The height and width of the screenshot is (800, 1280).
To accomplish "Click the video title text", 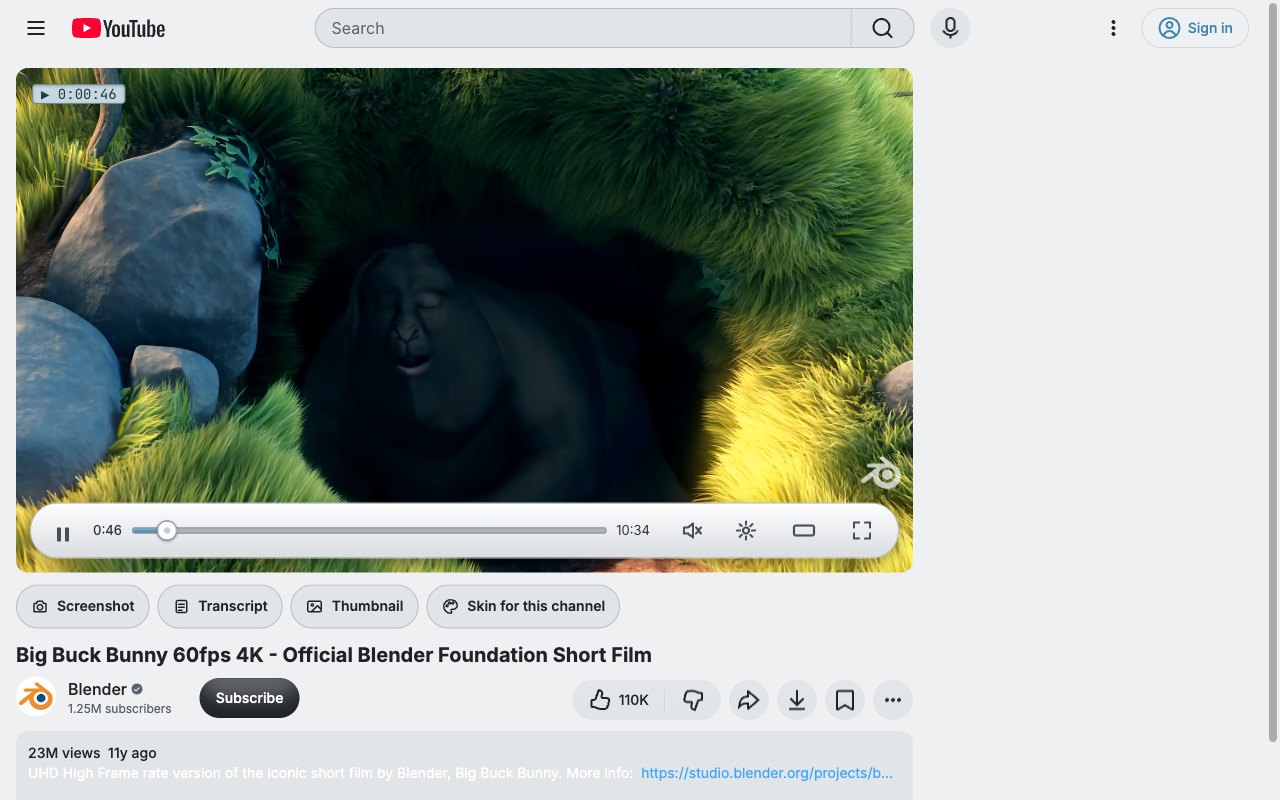I will pos(334,655).
